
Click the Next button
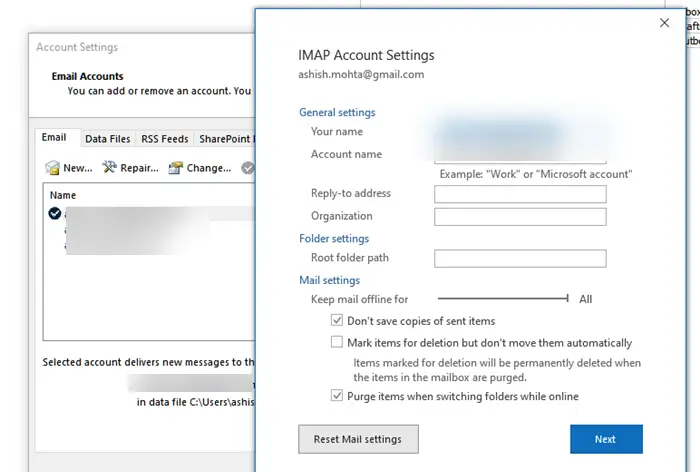(606, 439)
